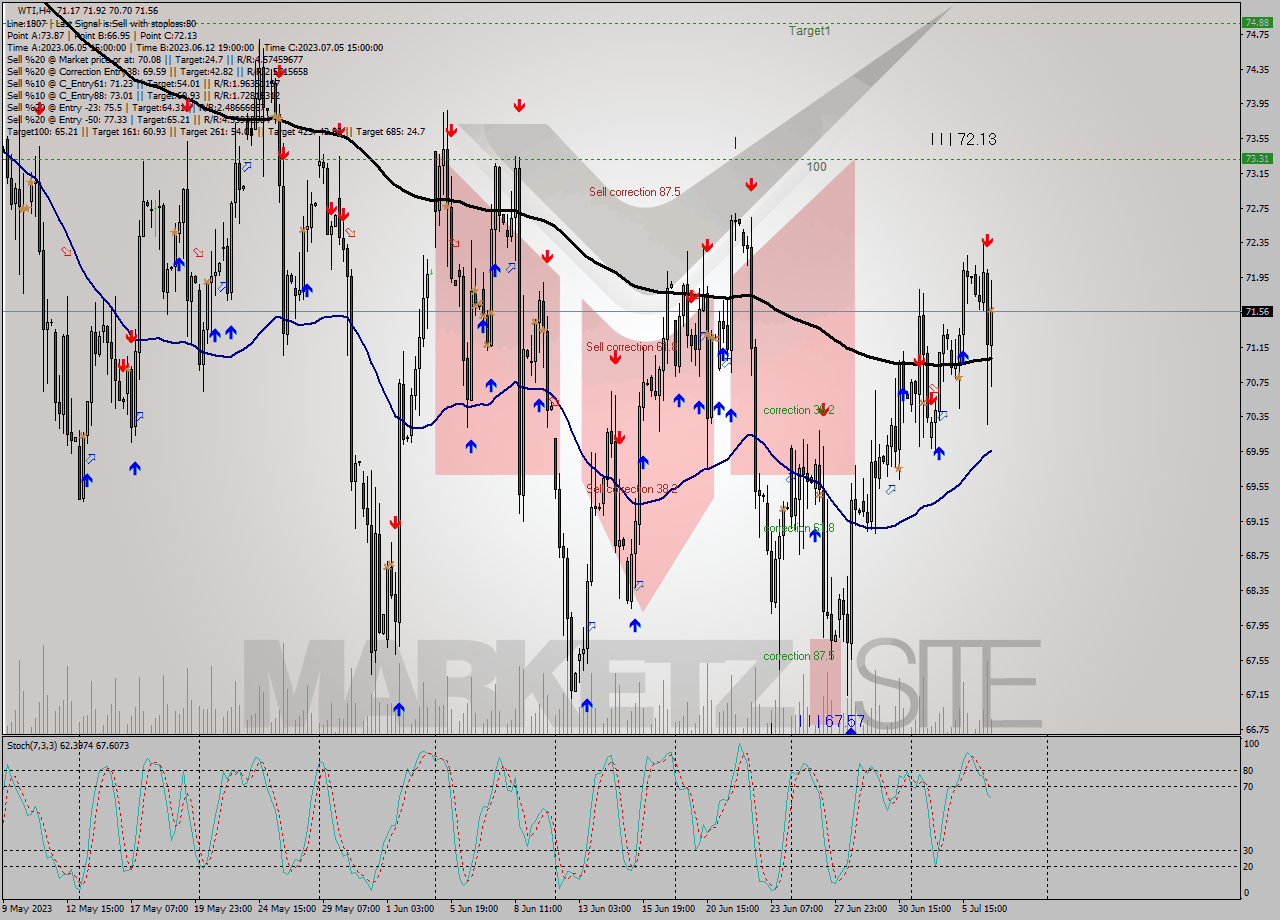Click the 'Sell %20 @ Market price' line

157,59
